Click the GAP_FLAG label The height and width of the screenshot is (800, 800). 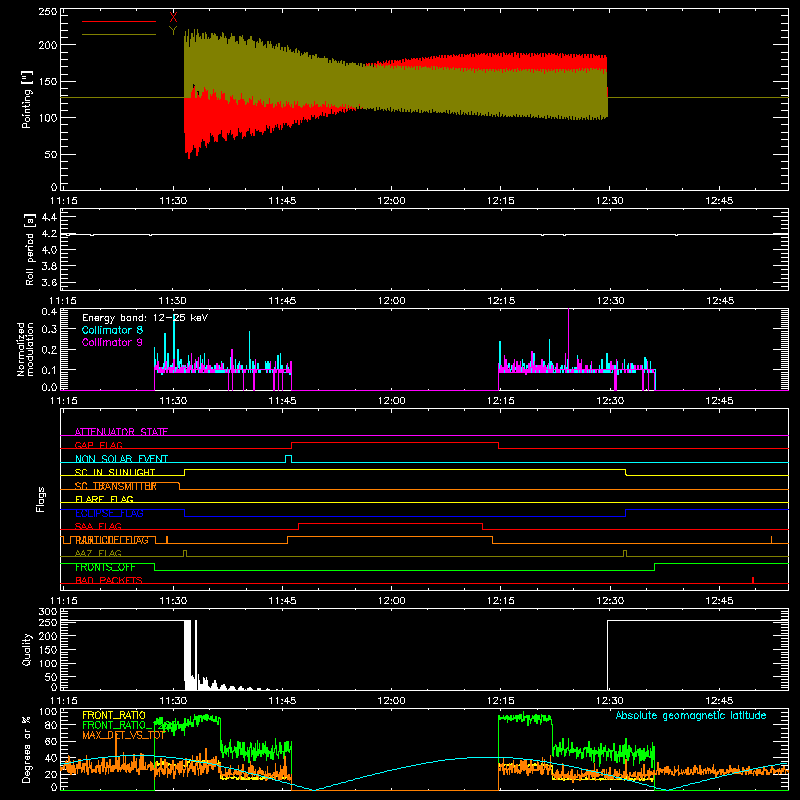click(x=98, y=445)
